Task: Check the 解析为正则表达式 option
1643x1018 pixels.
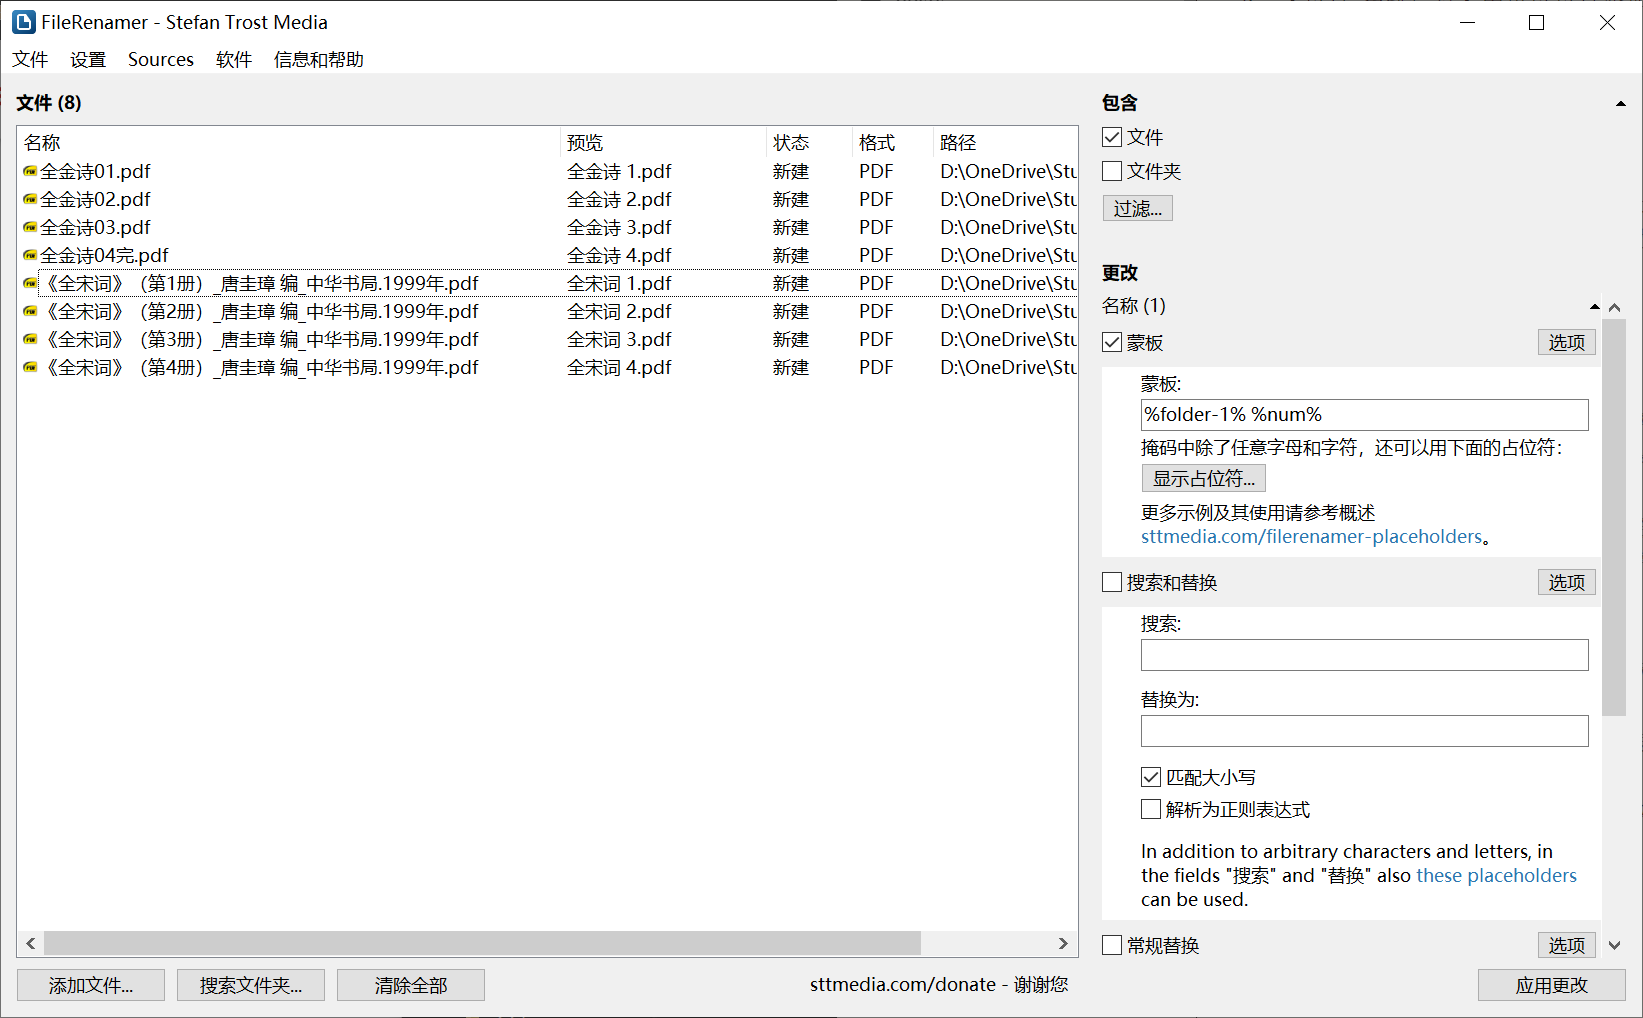Action: click(1151, 809)
